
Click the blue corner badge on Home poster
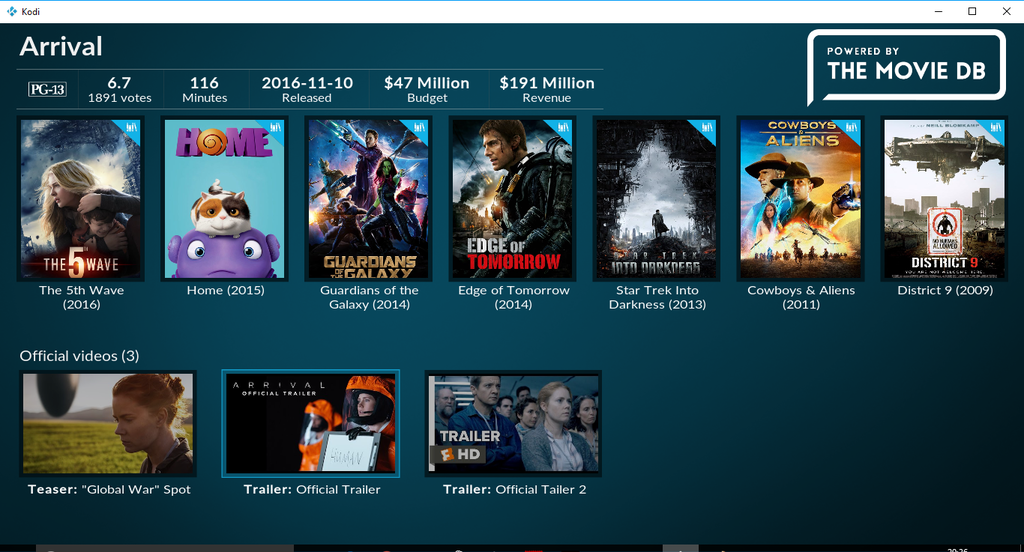tap(275, 128)
